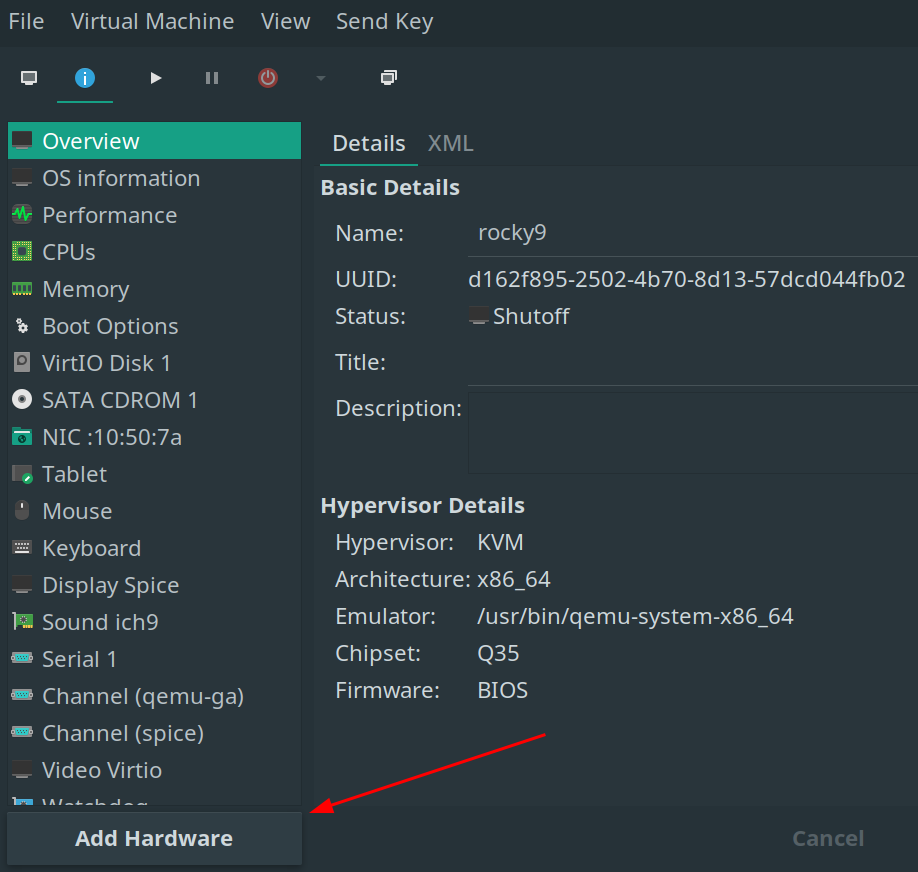
Task: Click the manage snapshots toolbar icon
Action: click(x=389, y=78)
